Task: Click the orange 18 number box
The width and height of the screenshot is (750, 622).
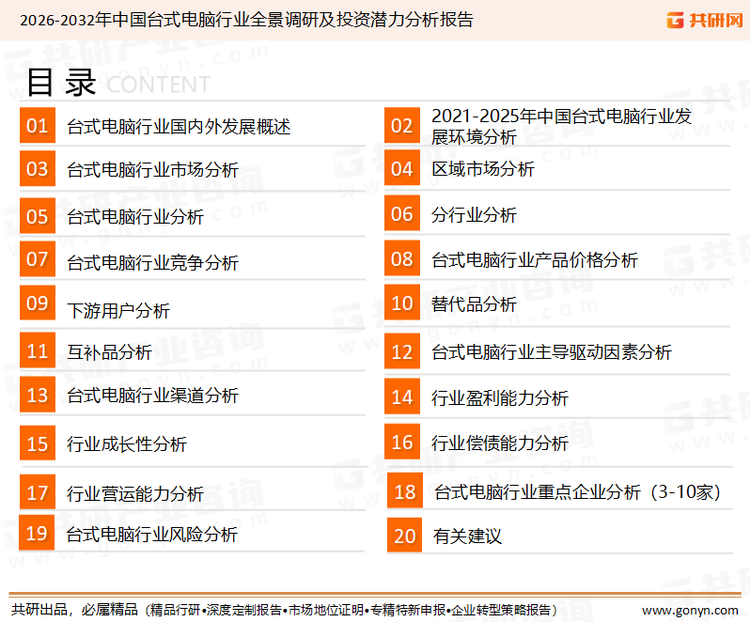Action: 405,491
